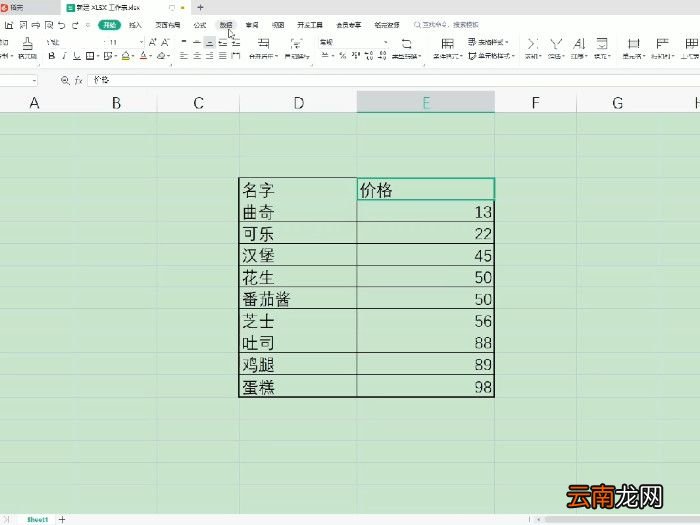The height and width of the screenshot is (525, 700).
Task: Click the eraser clear-format icon
Action: (x=161, y=56)
